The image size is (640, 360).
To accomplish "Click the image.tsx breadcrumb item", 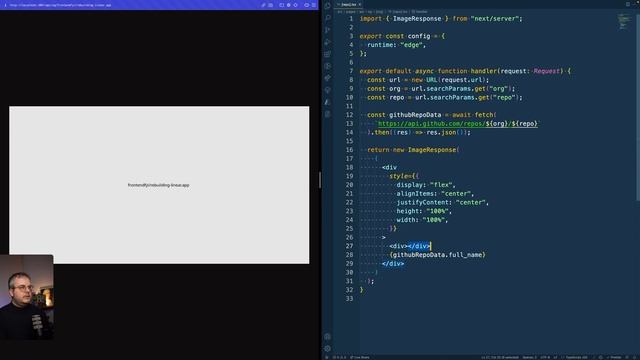I will point(398,12).
